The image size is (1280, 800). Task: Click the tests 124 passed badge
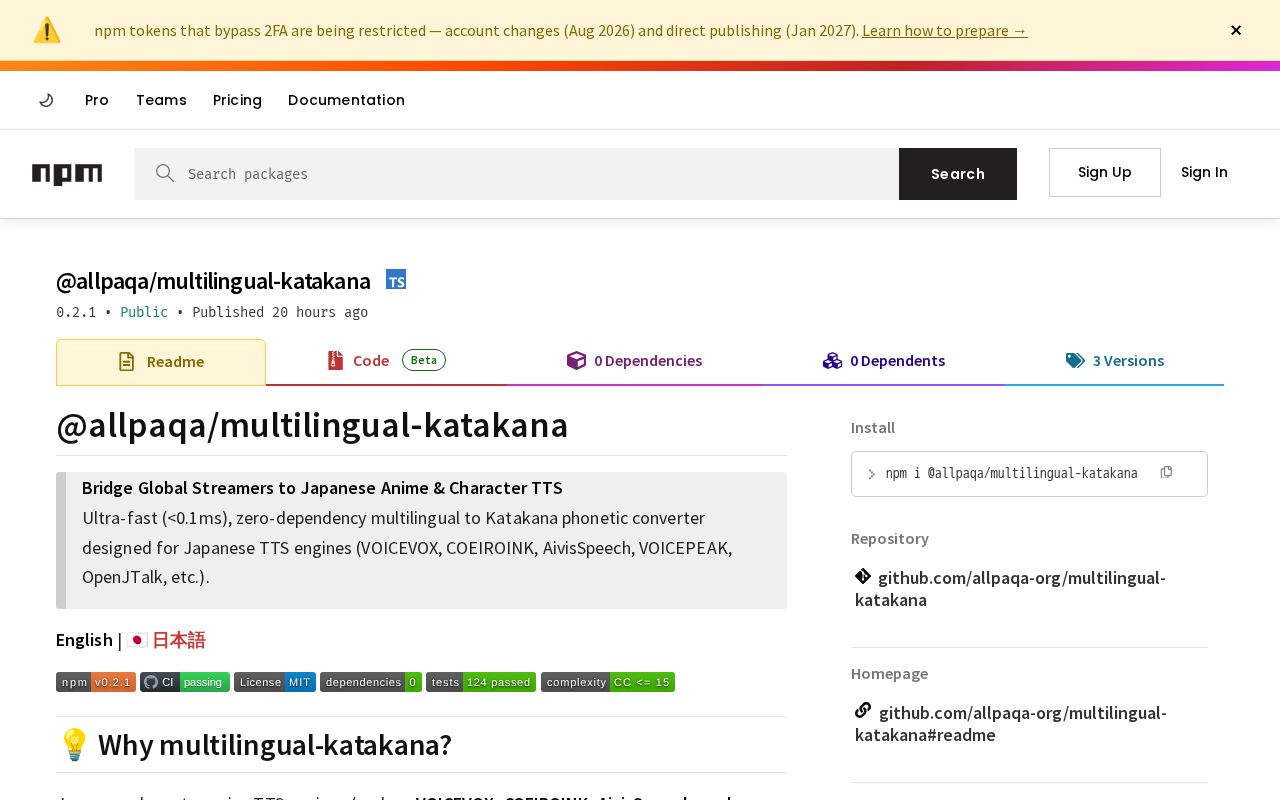[481, 682]
